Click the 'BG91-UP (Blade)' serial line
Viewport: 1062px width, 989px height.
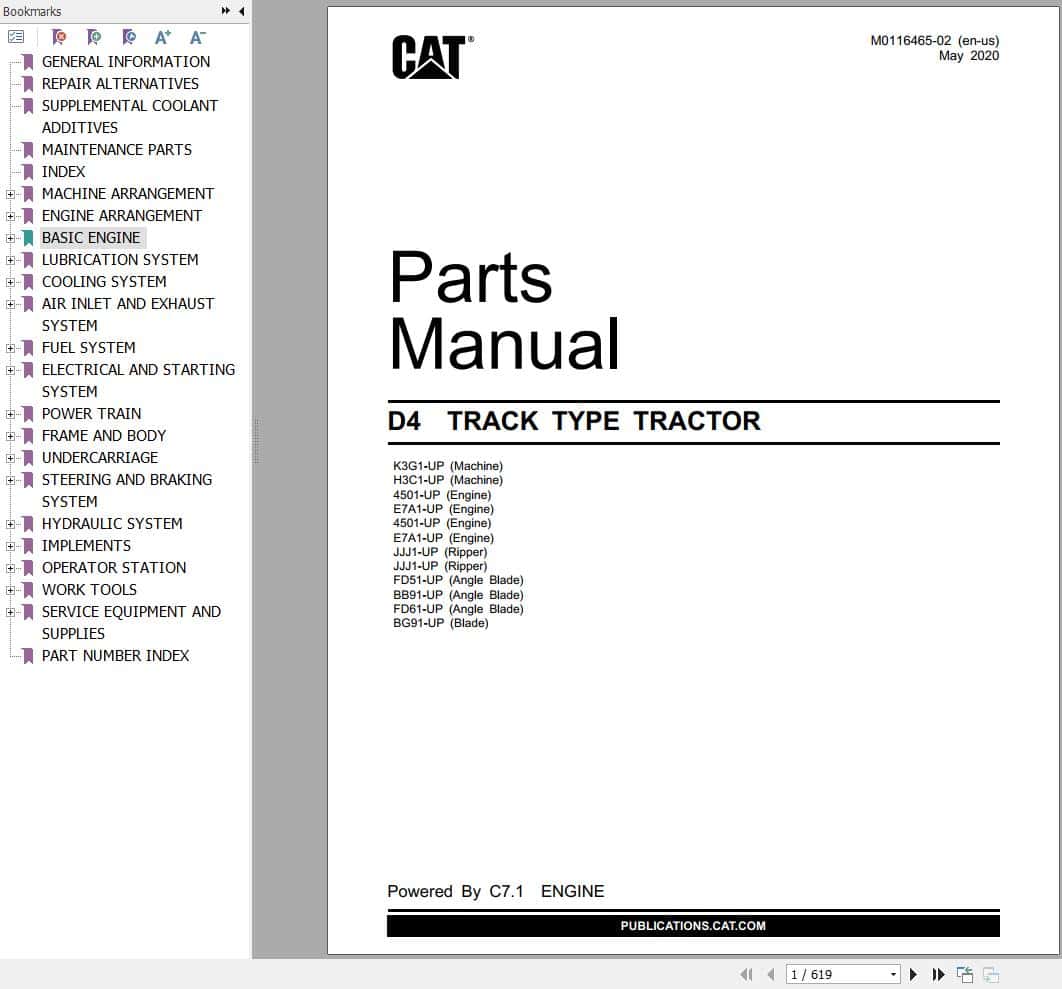[x=441, y=623]
